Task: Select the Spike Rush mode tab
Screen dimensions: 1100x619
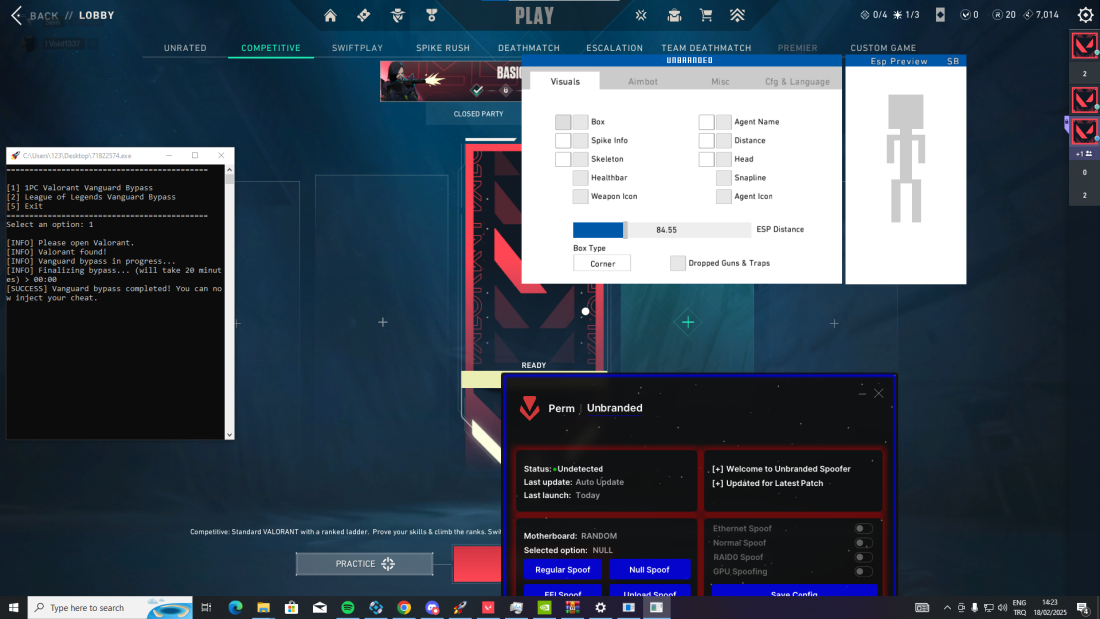Action: 443,48
